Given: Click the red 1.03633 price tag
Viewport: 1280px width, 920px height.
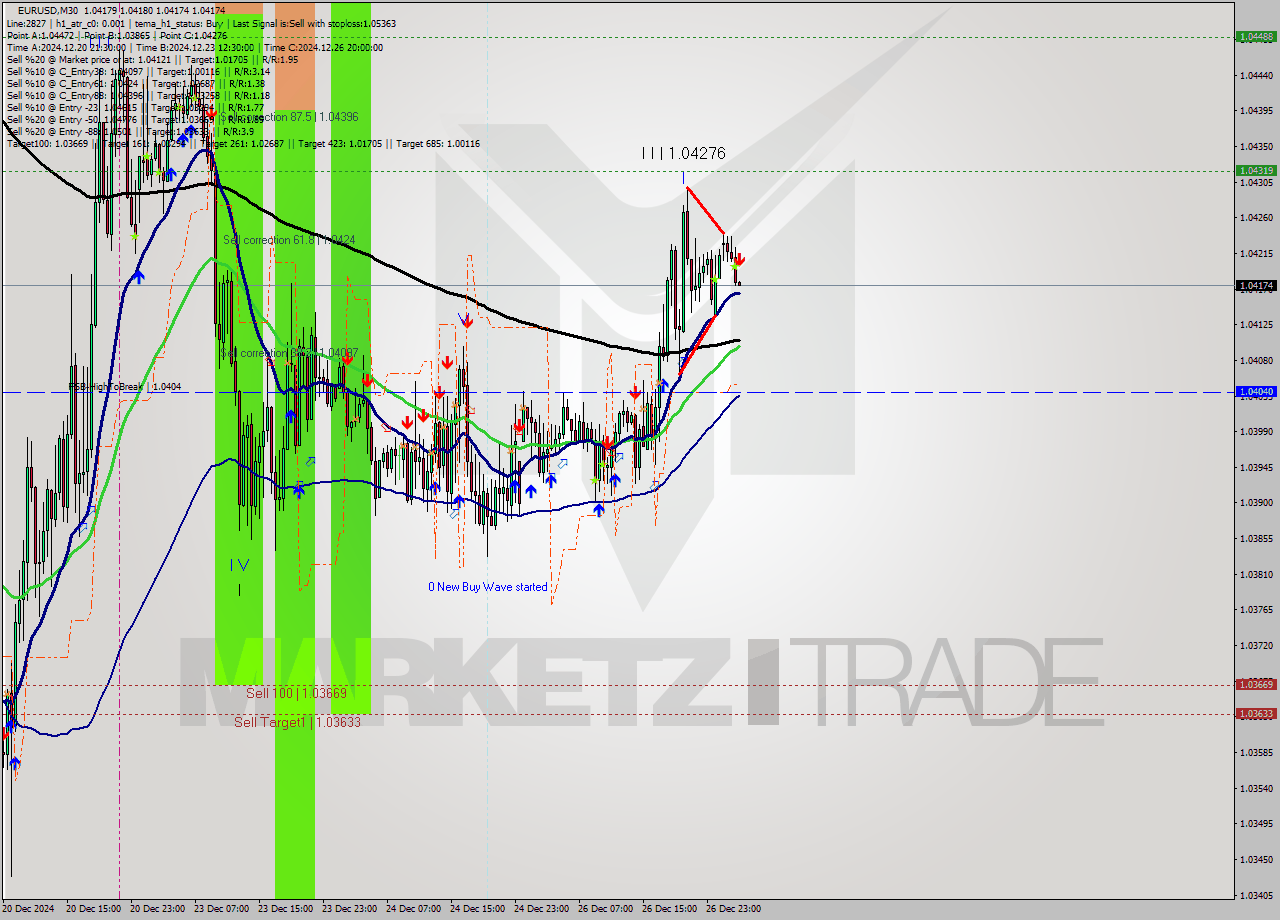Looking at the screenshot, I should pos(1256,714).
